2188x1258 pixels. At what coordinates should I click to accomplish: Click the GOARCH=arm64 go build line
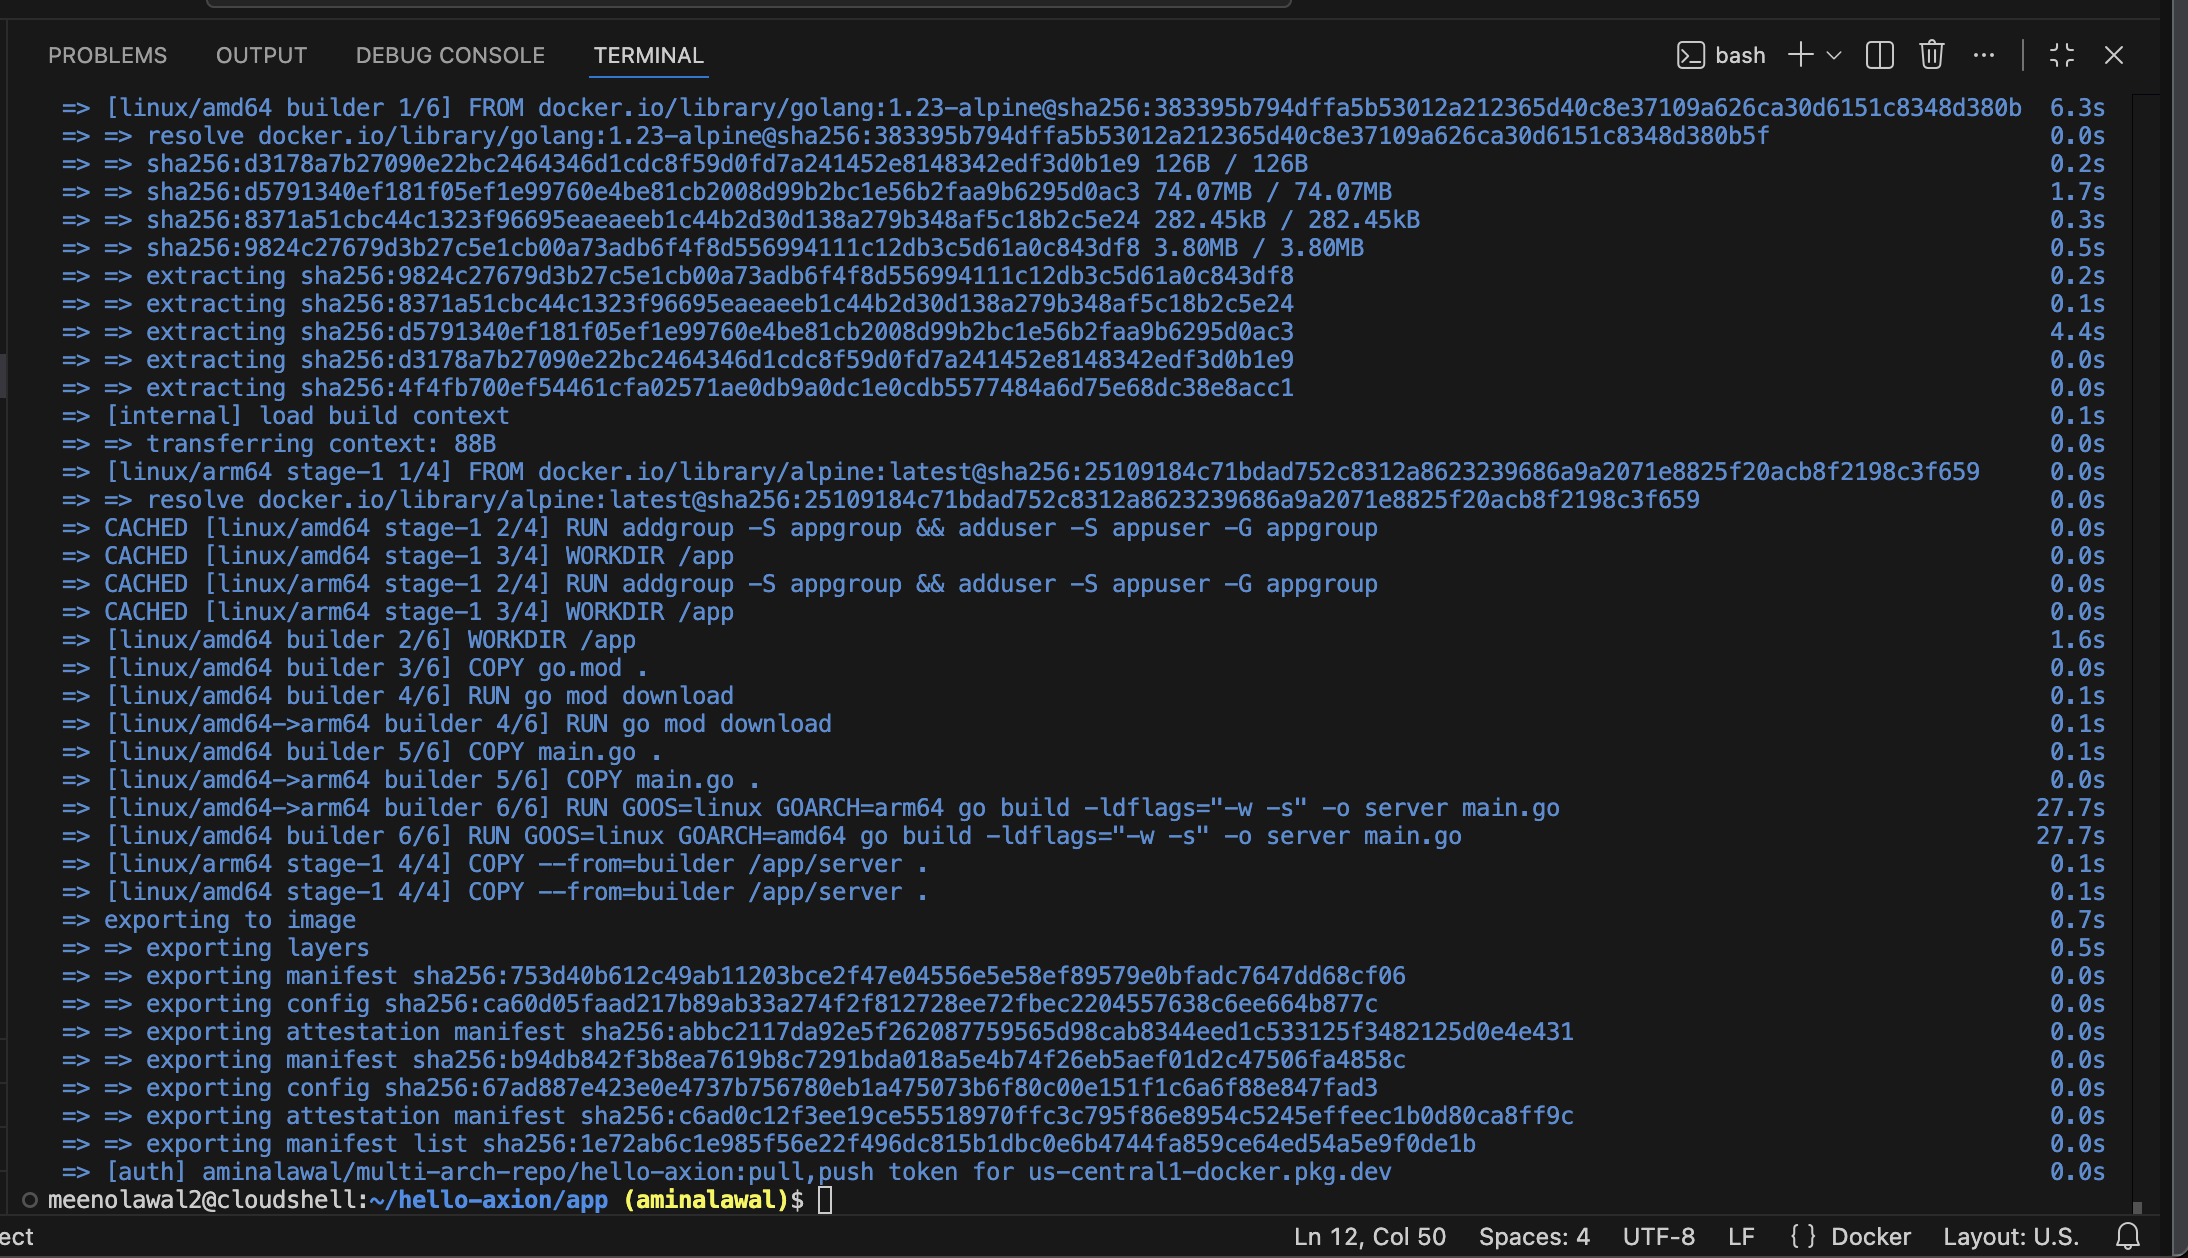[810, 808]
